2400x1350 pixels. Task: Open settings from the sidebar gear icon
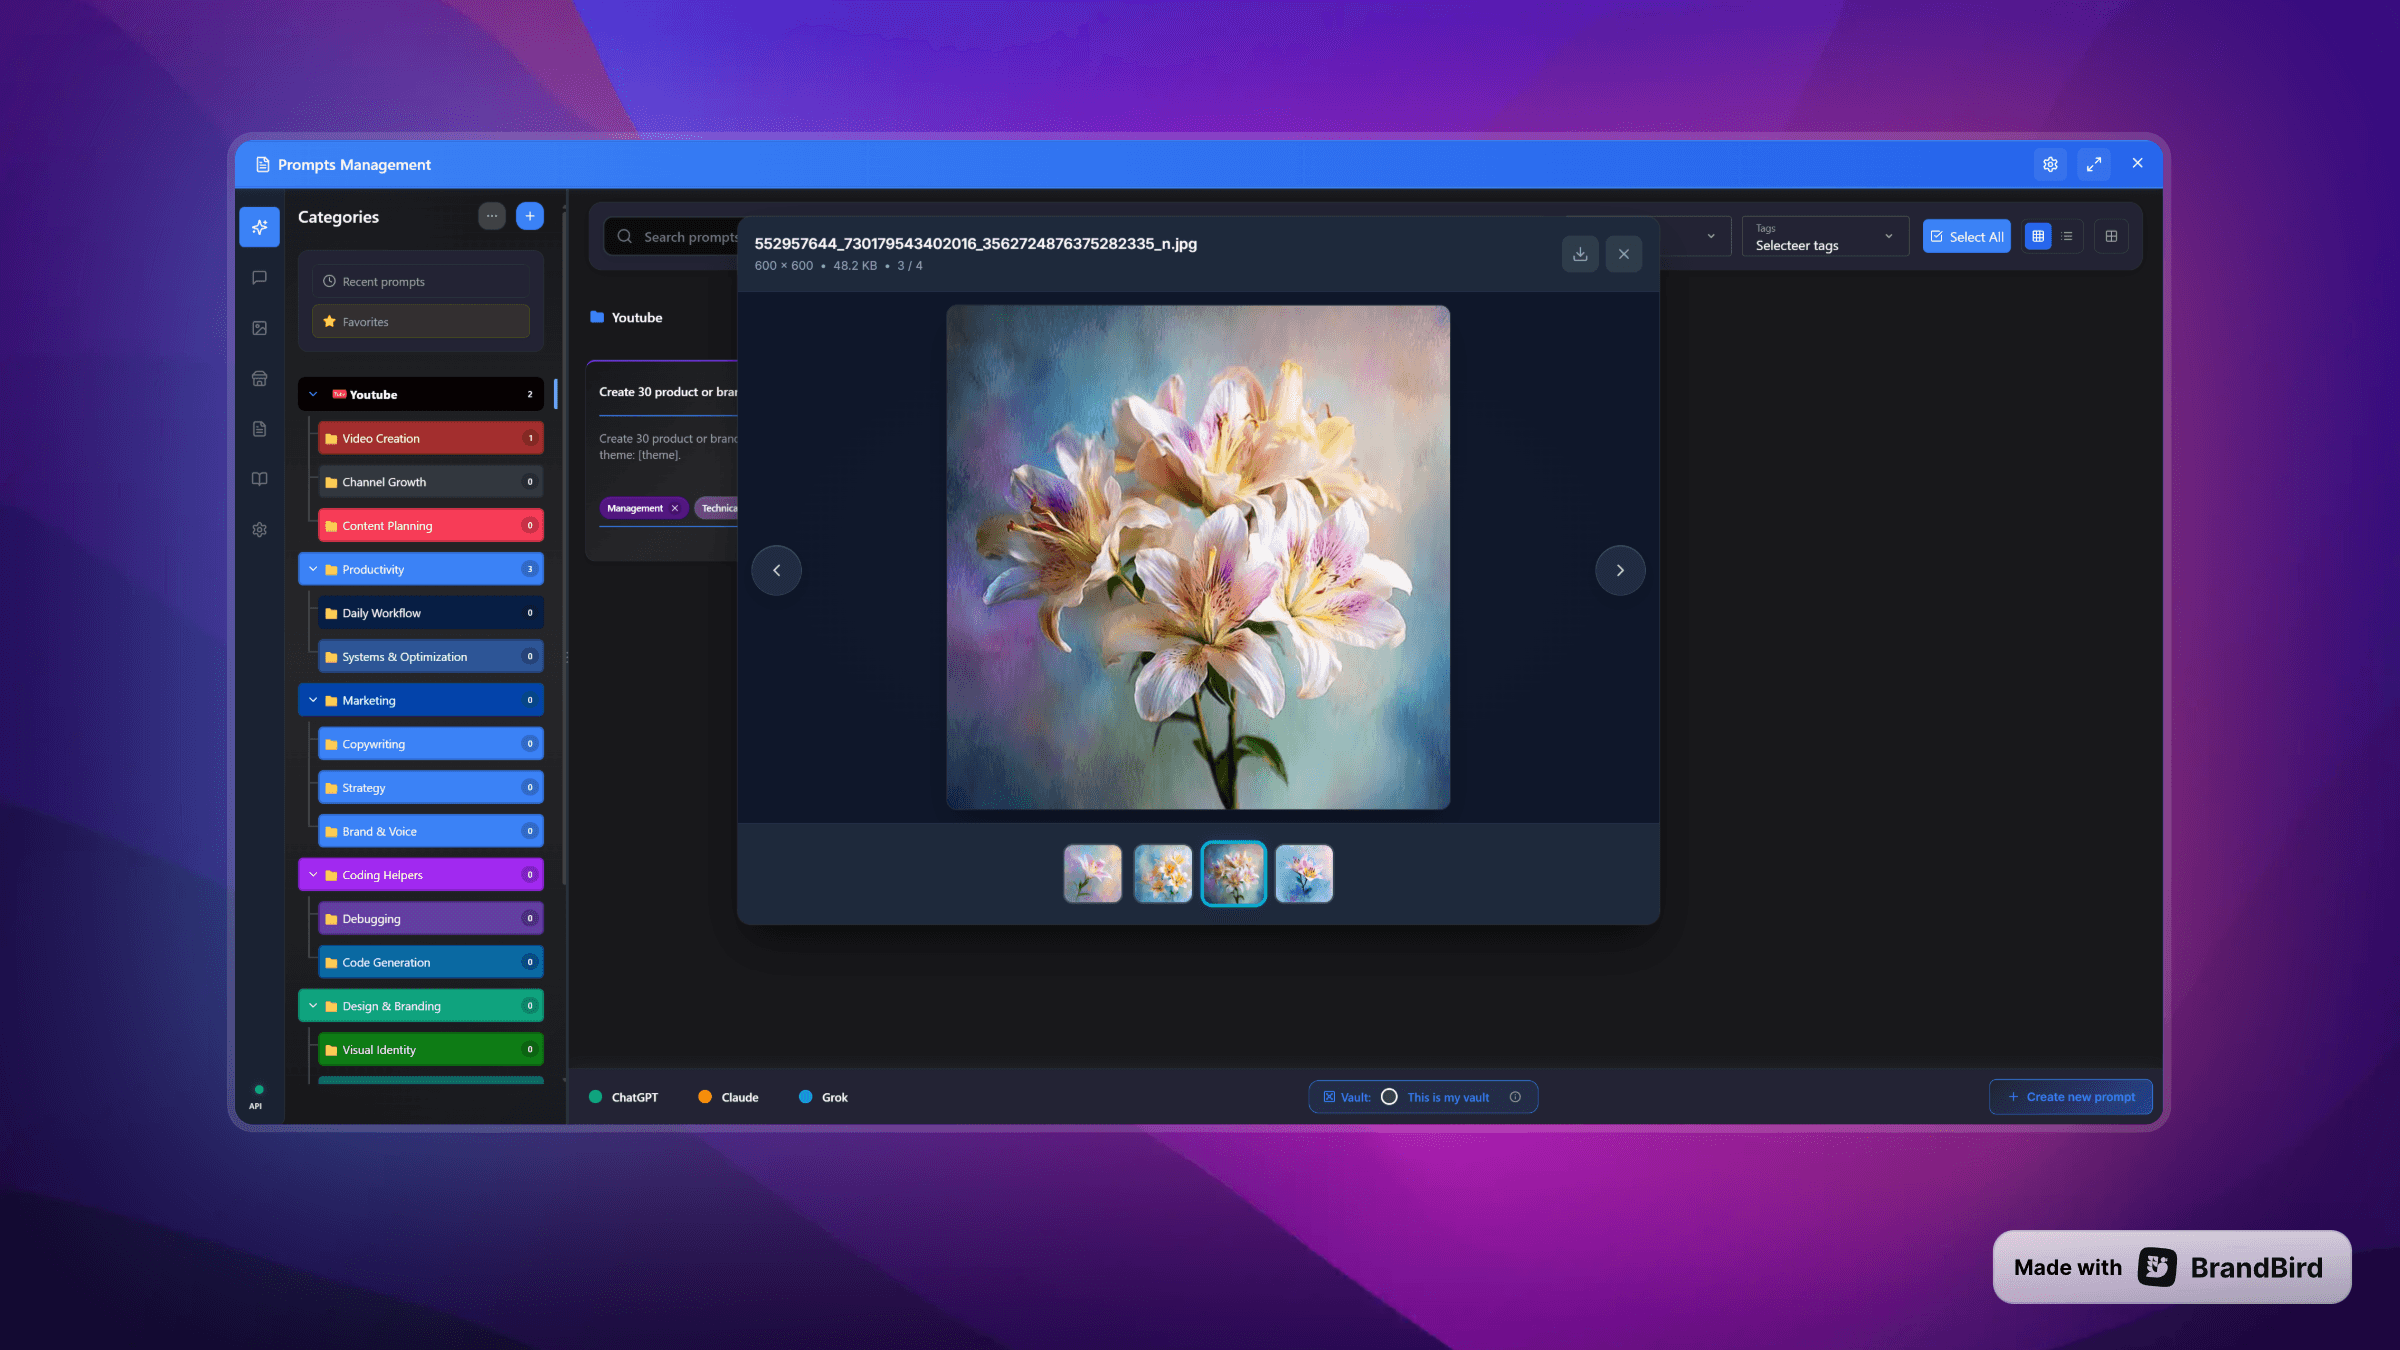[x=259, y=529]
